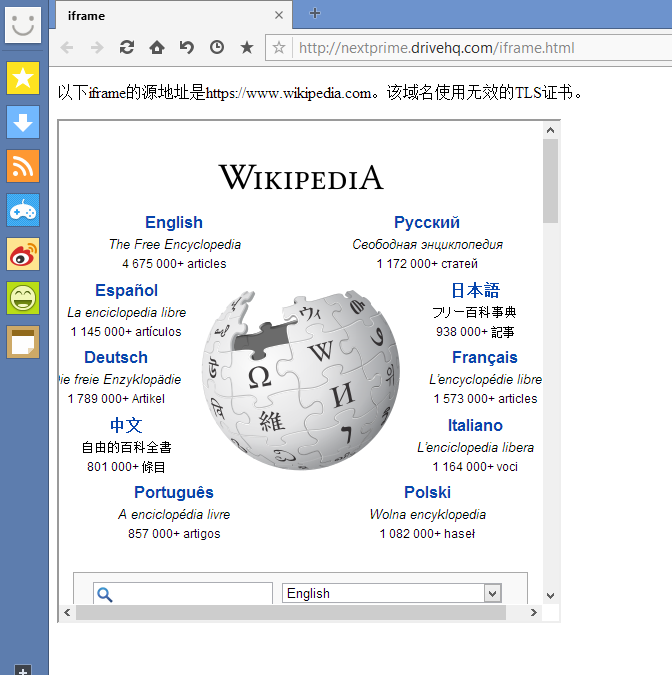Click the text 'Wolna encyklopedia'
Screen dimensions: 672x675
[x=427, y=515]
